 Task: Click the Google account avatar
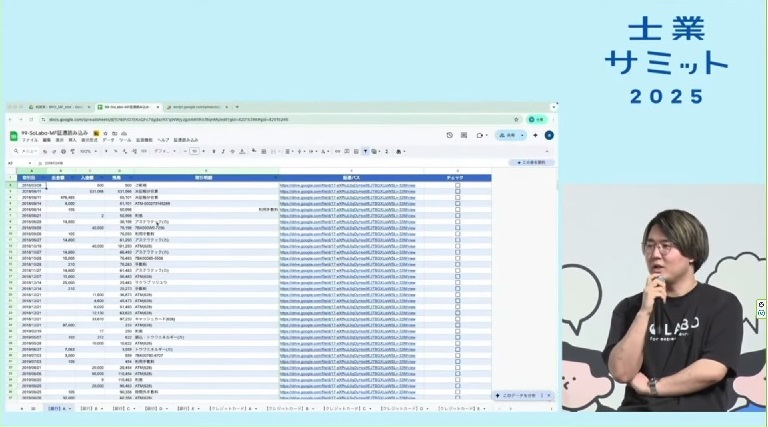pos(548,135)
